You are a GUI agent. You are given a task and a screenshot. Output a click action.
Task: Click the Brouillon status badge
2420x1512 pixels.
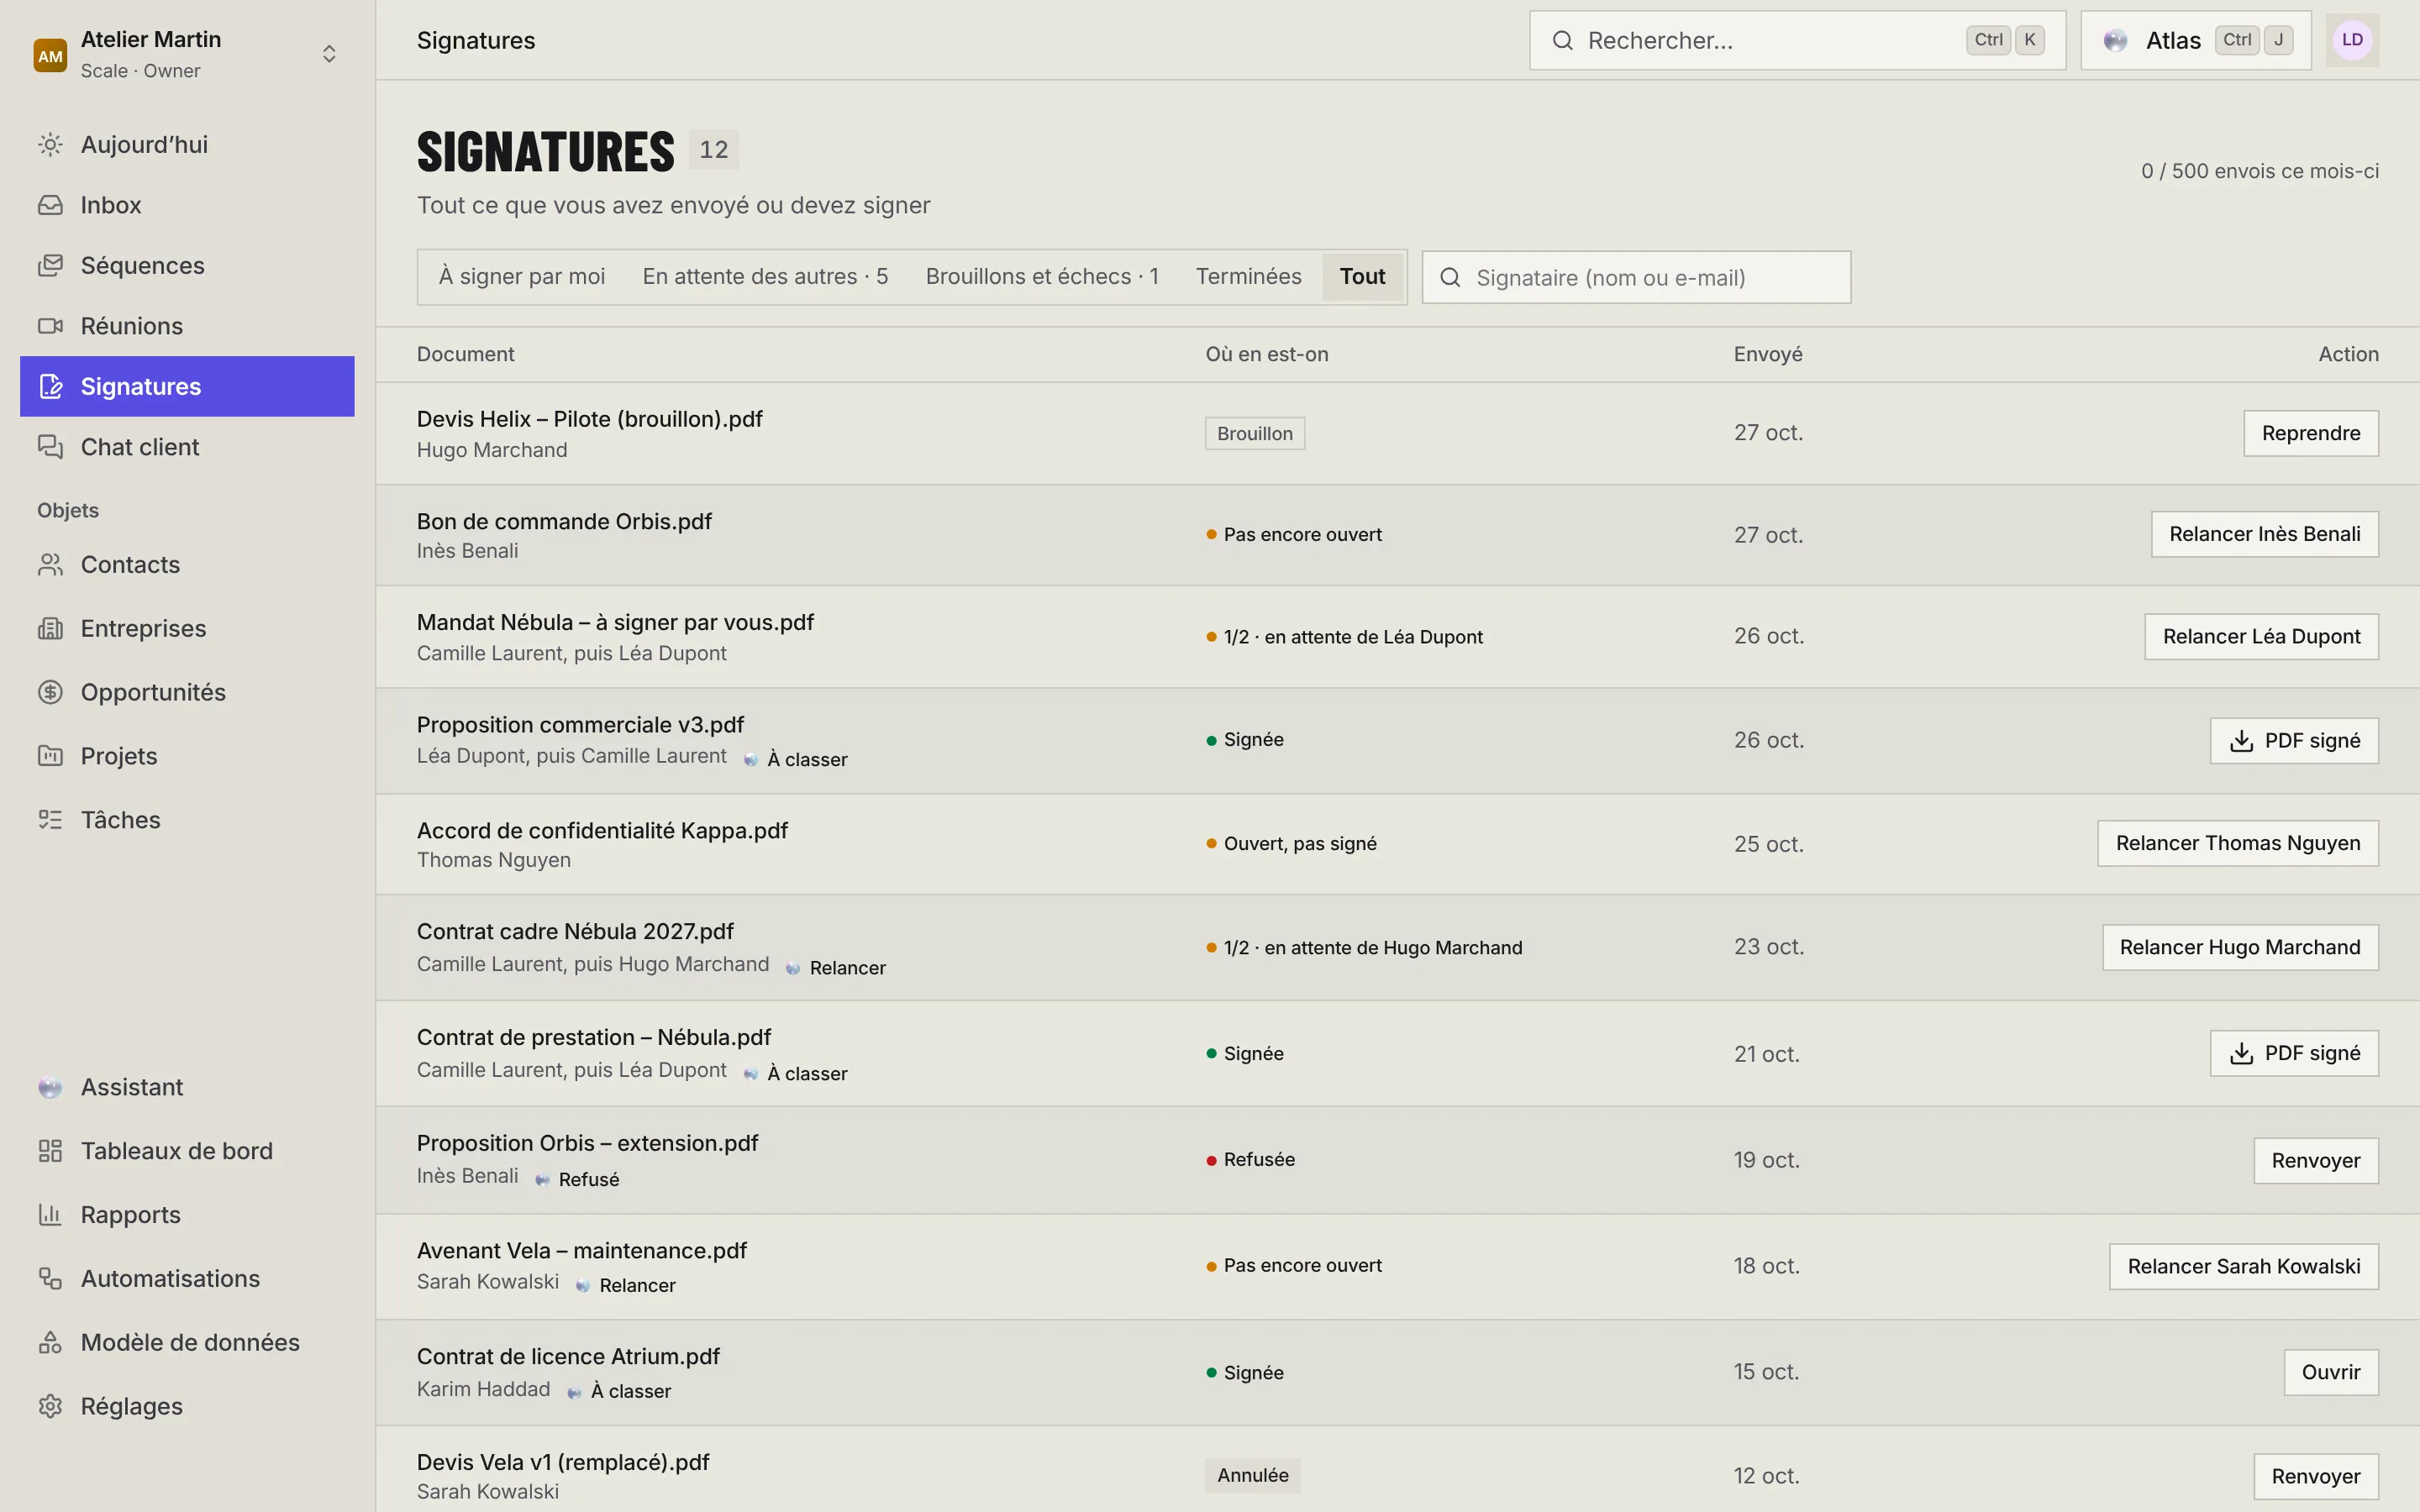[x=1255, y=434]
